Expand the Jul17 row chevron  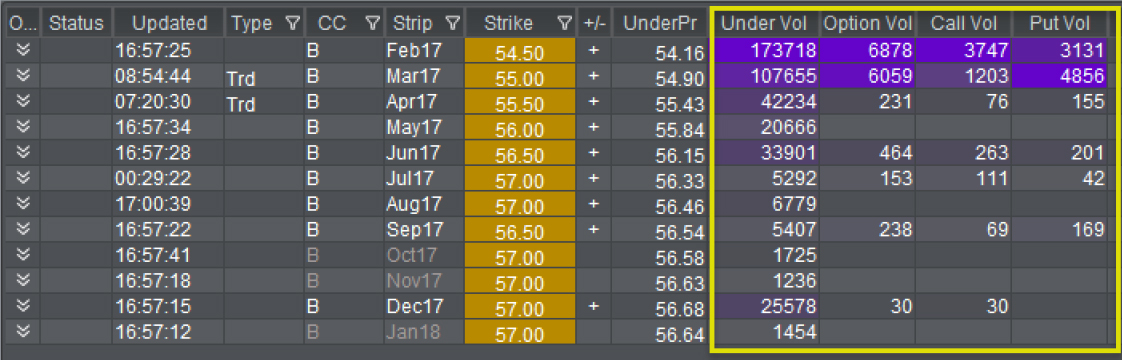[23, 178]
